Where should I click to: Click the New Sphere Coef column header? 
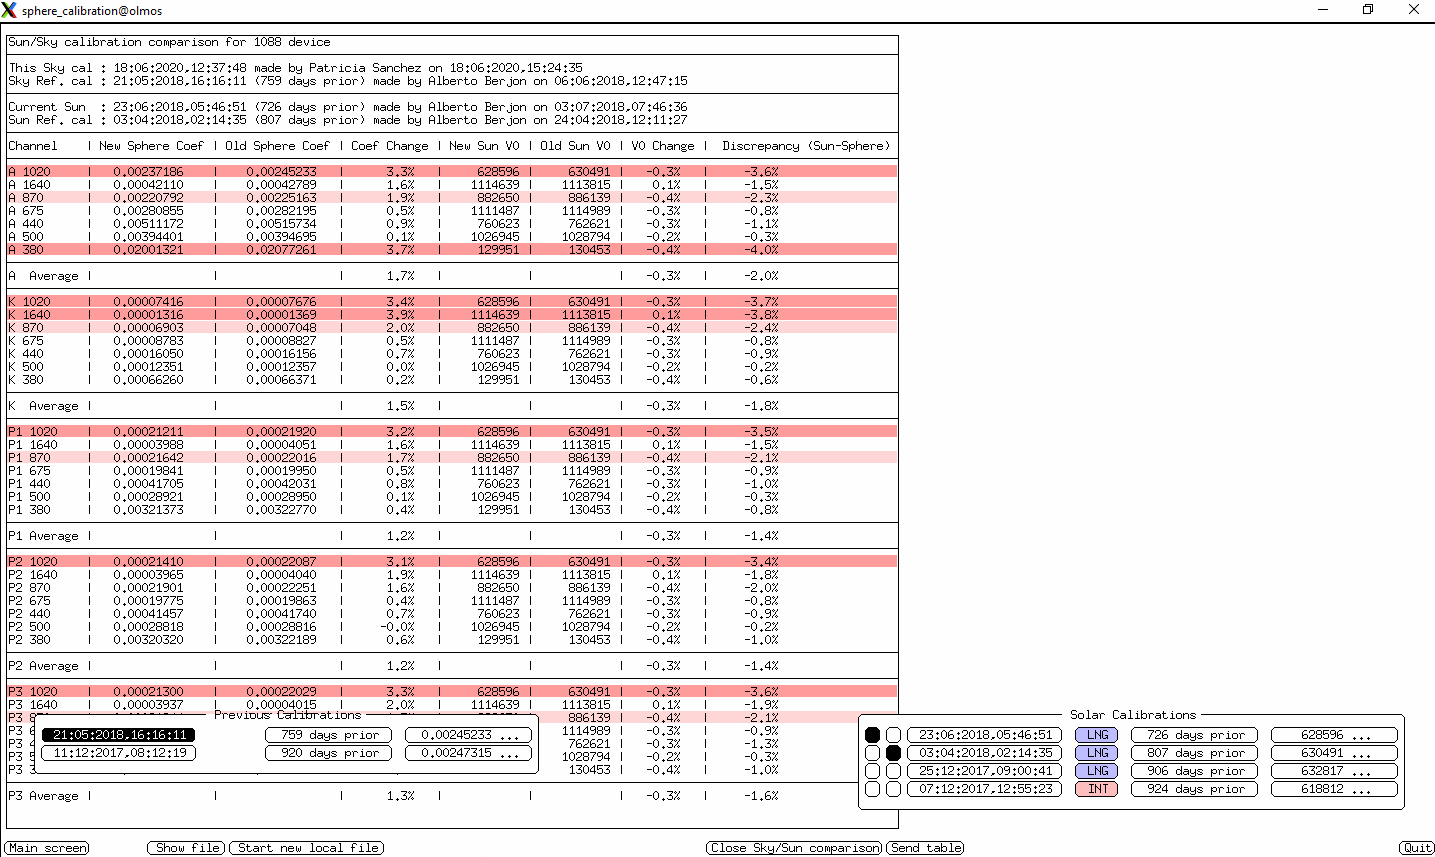coord(151,146)
